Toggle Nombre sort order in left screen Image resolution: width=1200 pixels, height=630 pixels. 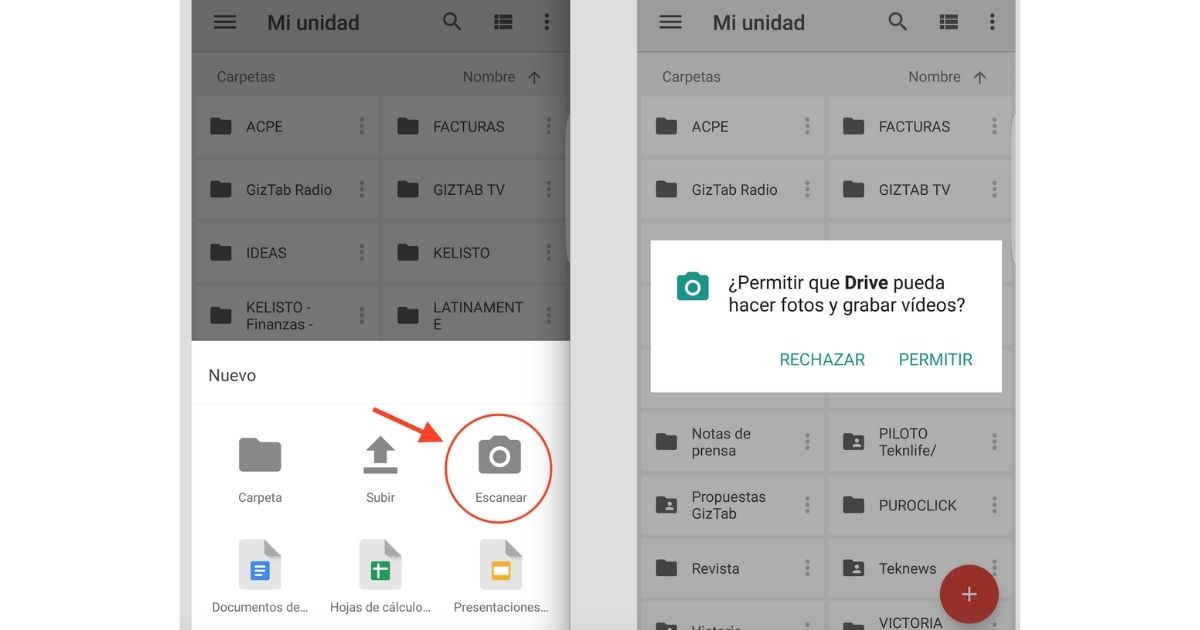pos(502,77)
